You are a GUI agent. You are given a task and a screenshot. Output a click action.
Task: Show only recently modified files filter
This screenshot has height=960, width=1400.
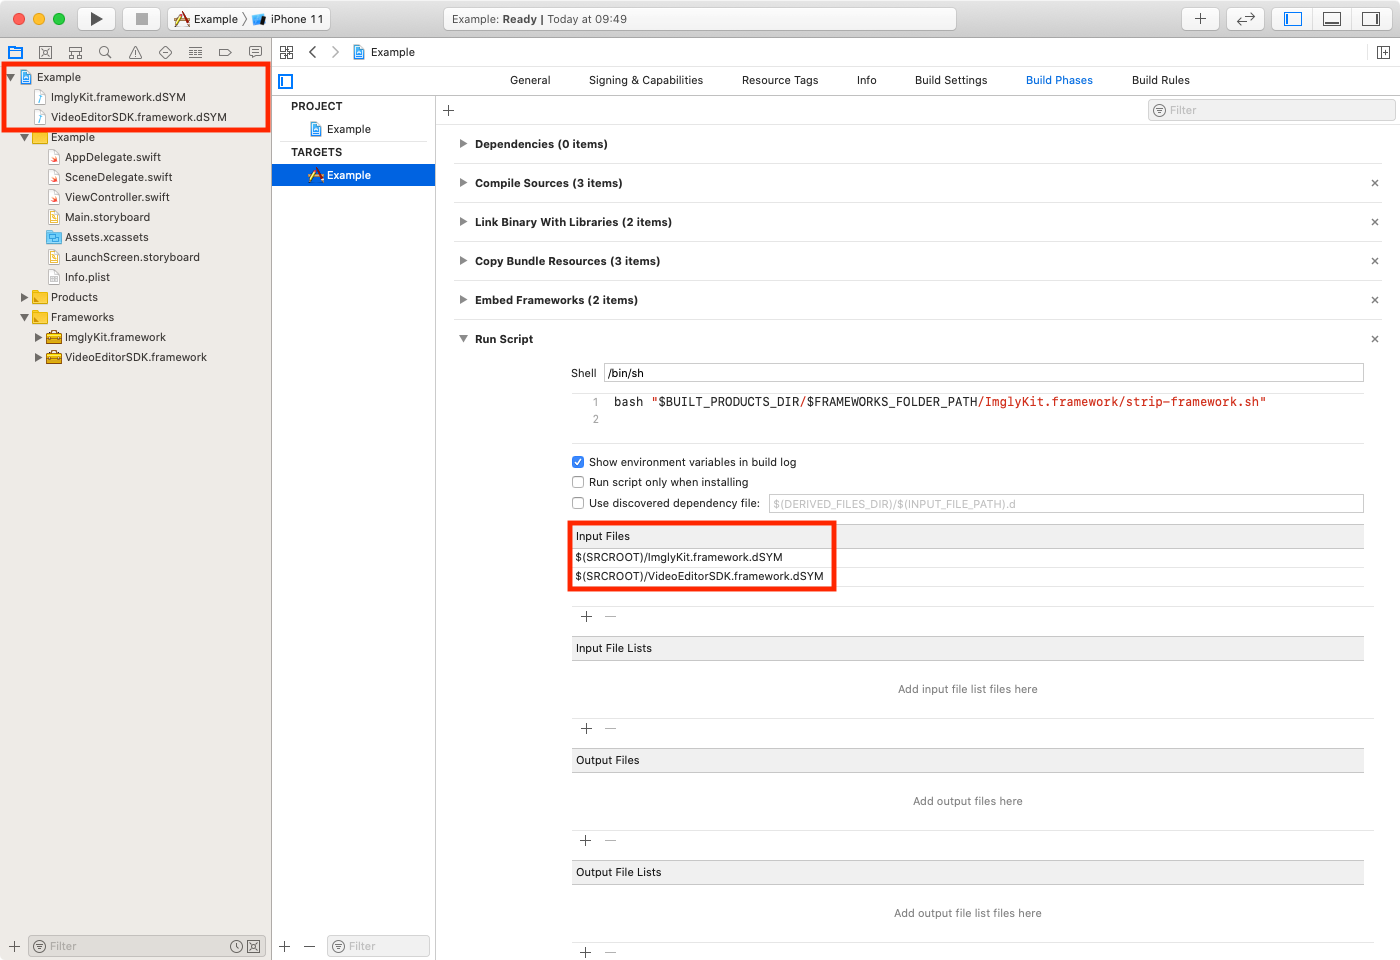click(x=236, y=946)
